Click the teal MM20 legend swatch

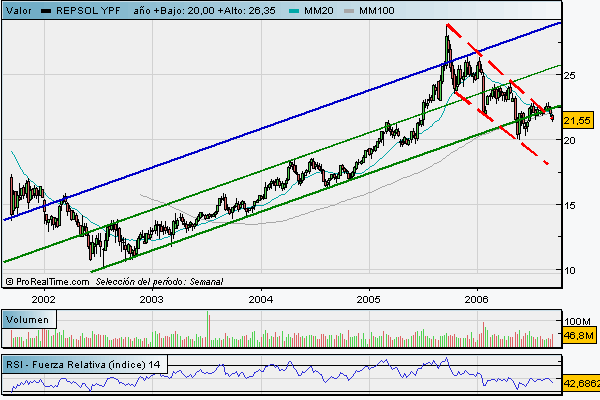click(294, 11)
